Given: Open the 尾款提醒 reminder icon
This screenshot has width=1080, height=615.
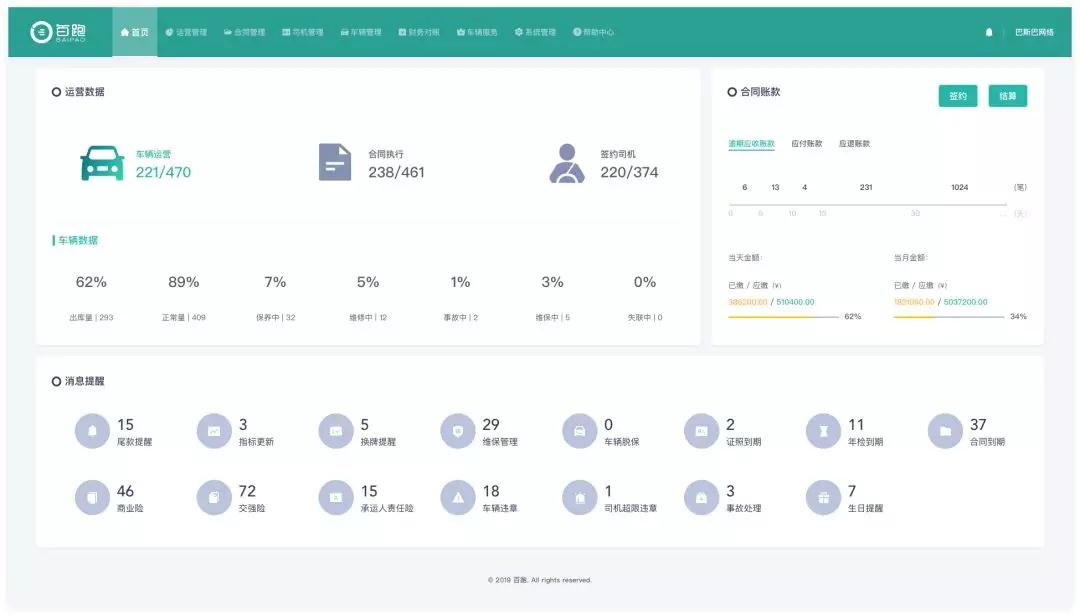Looking at the screenshot, I should tap(92, 431).
